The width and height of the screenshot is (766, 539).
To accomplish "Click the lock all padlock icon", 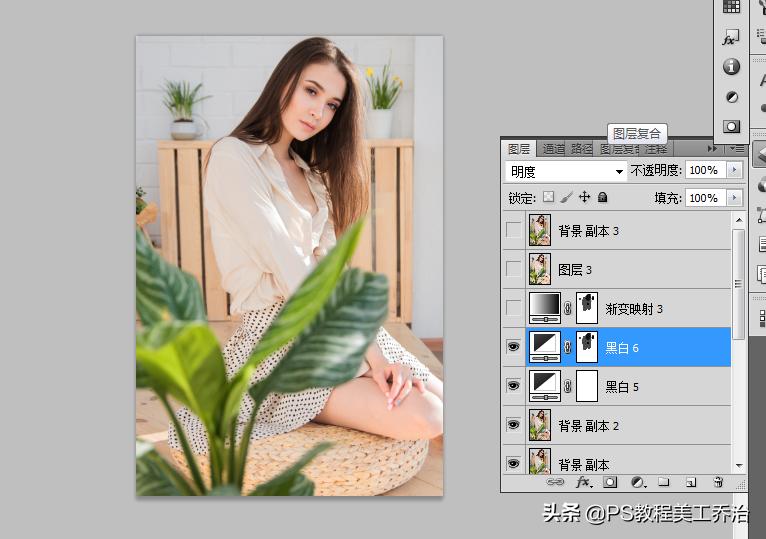I will pos(602,197).
